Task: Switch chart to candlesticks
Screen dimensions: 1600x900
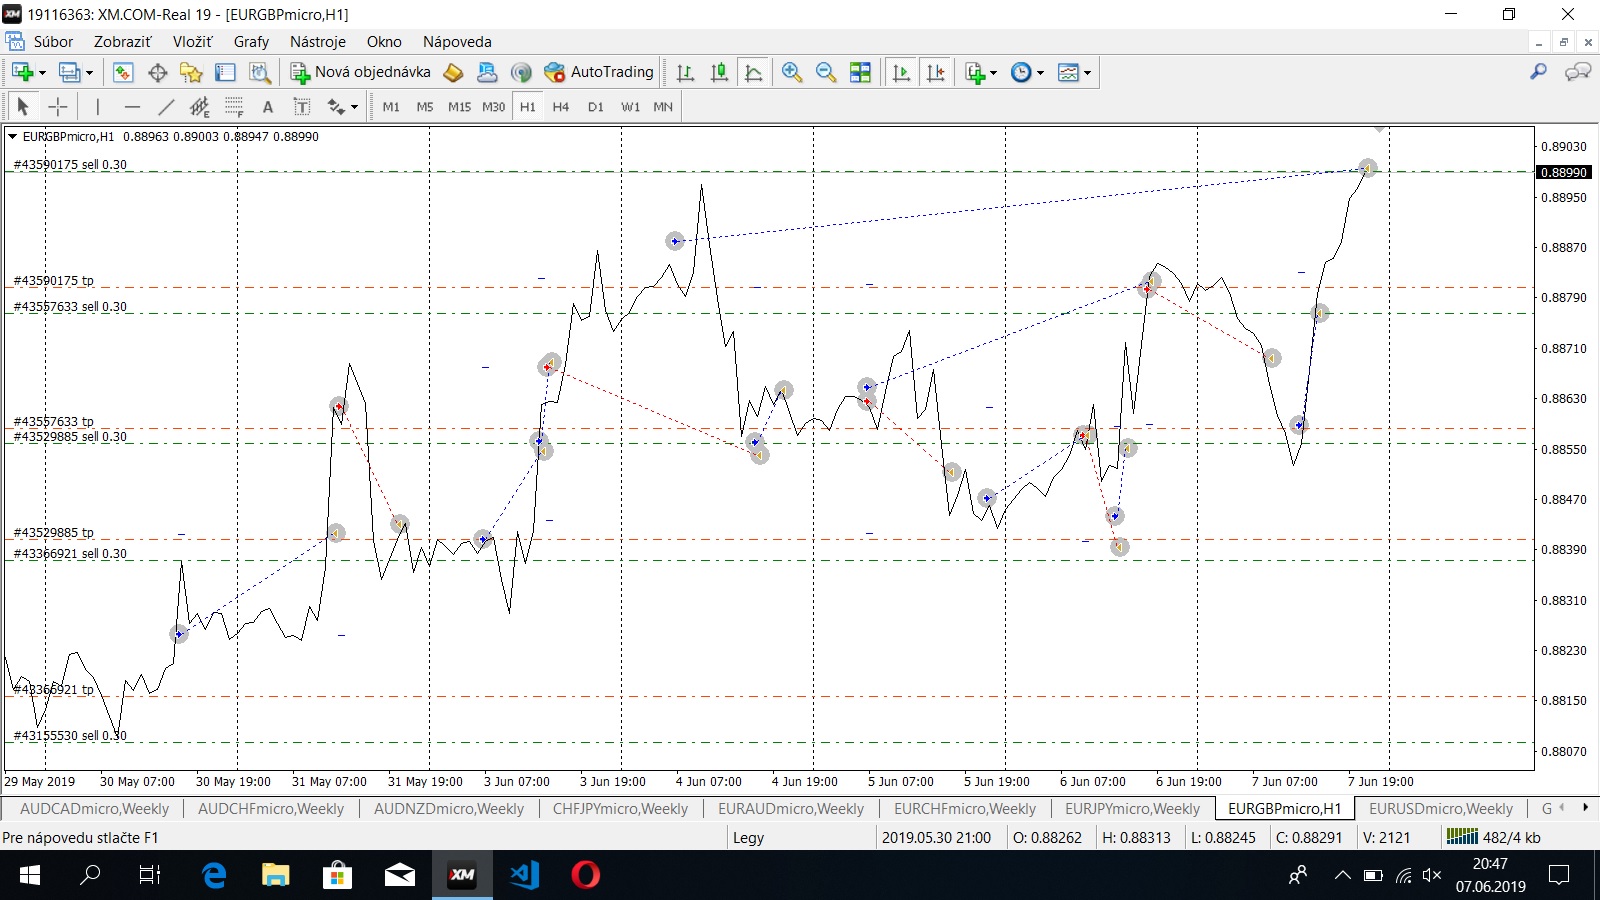Action: click(719, 72)
